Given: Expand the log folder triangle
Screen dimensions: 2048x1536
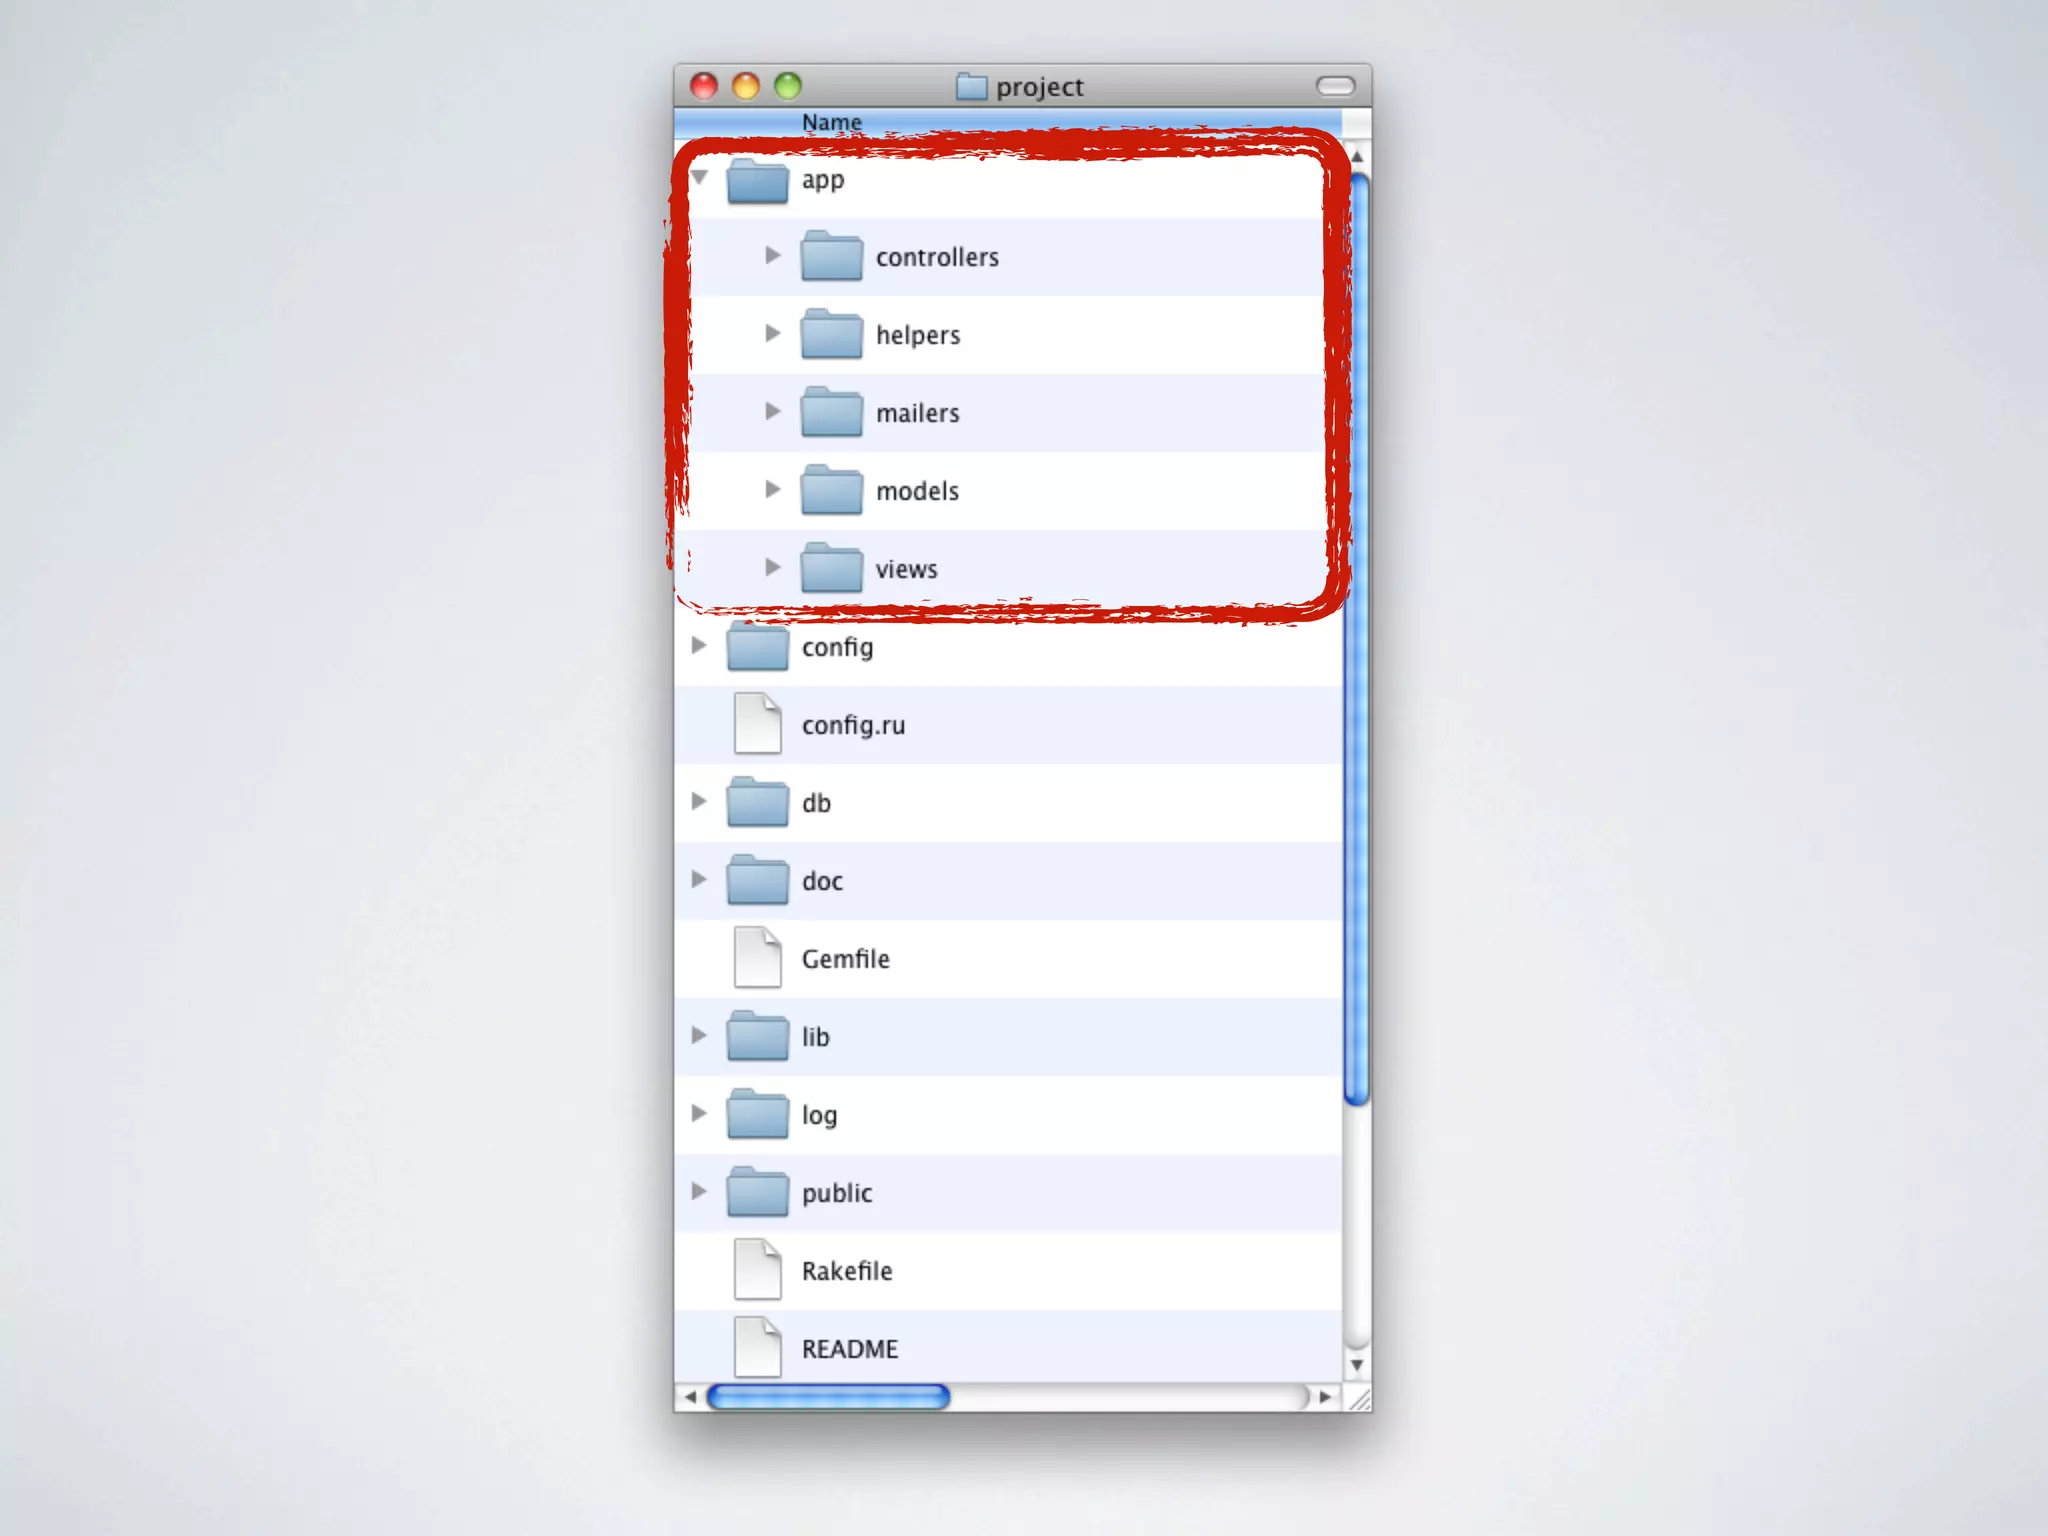Looking at the screenshot, I should [x=699, y=1113].
